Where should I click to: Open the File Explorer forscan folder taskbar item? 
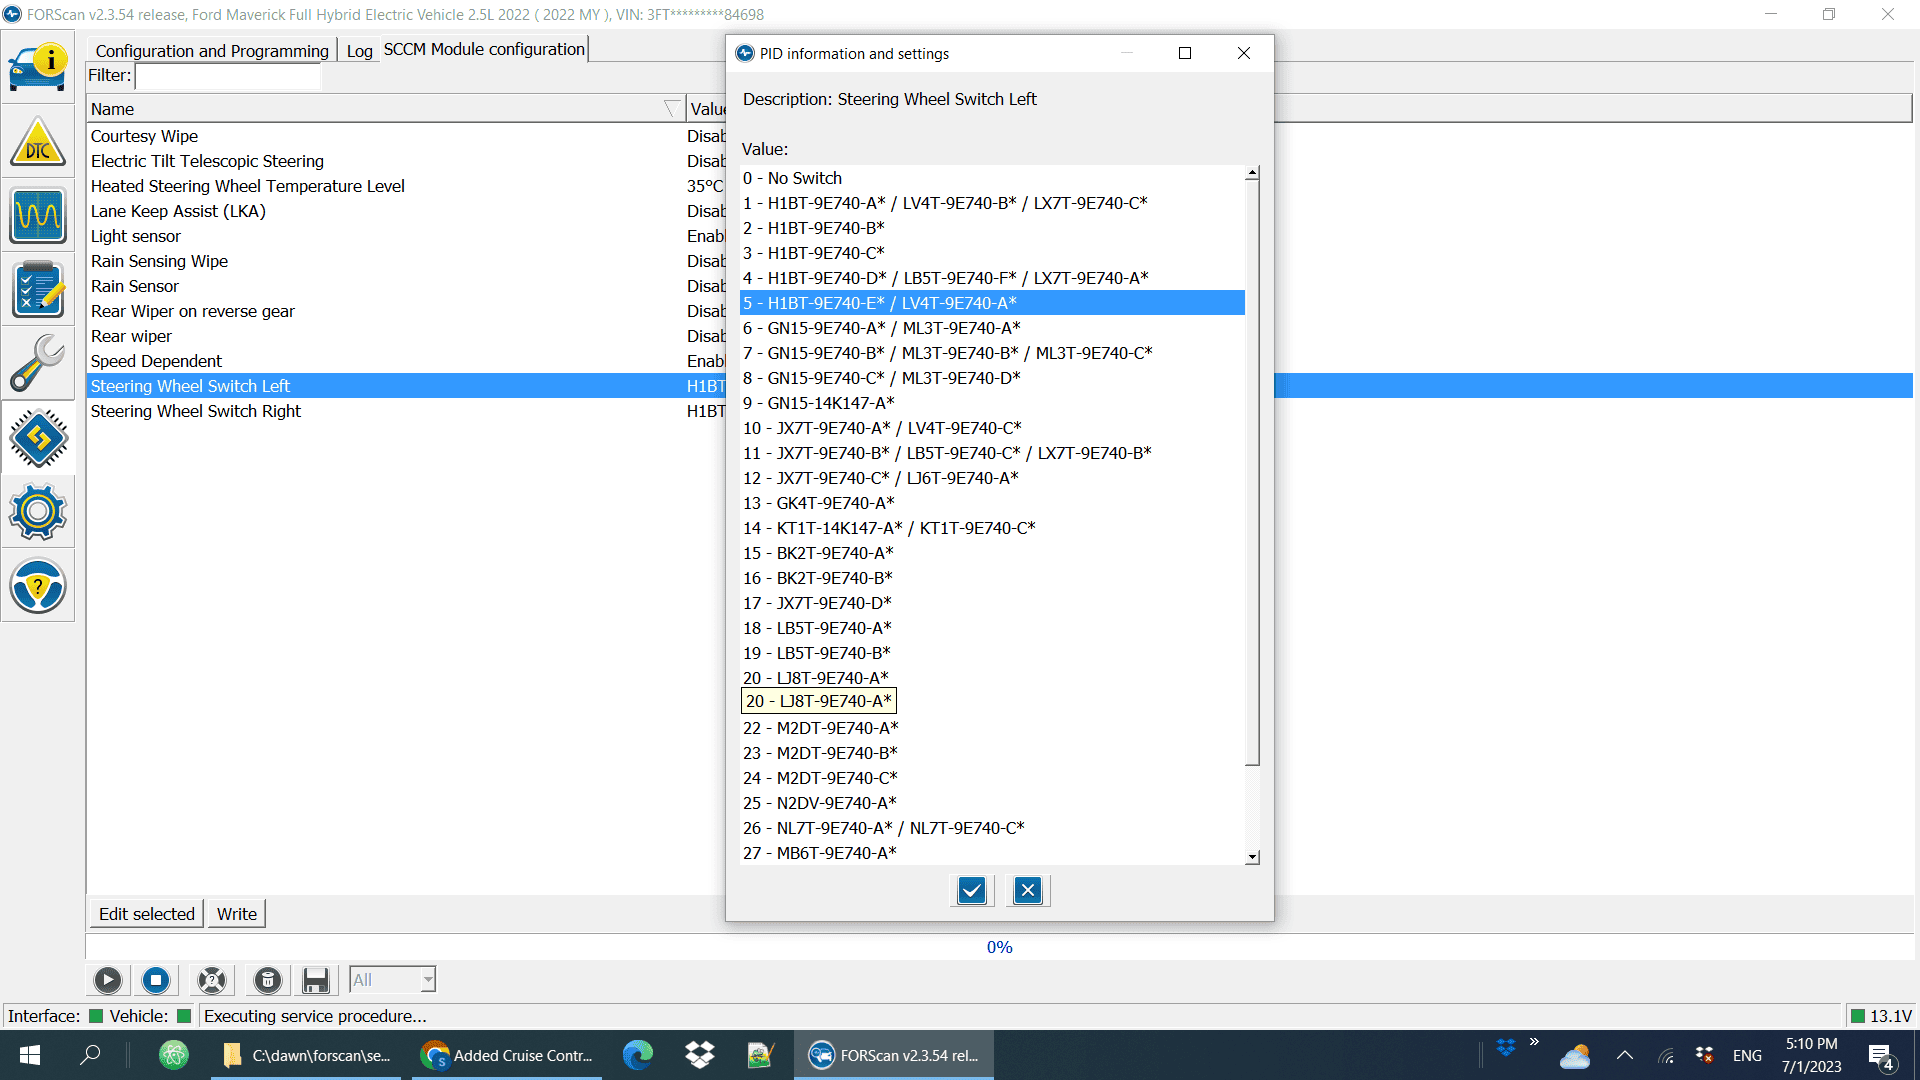coord(306,1055)
